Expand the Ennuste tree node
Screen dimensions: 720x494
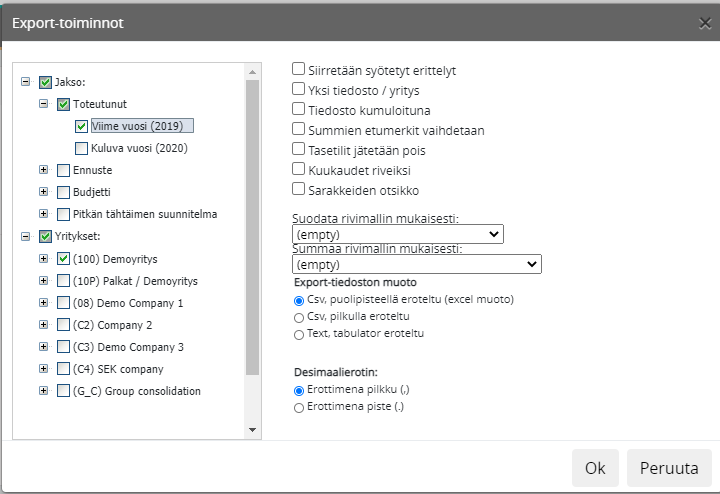coord(43,170)
